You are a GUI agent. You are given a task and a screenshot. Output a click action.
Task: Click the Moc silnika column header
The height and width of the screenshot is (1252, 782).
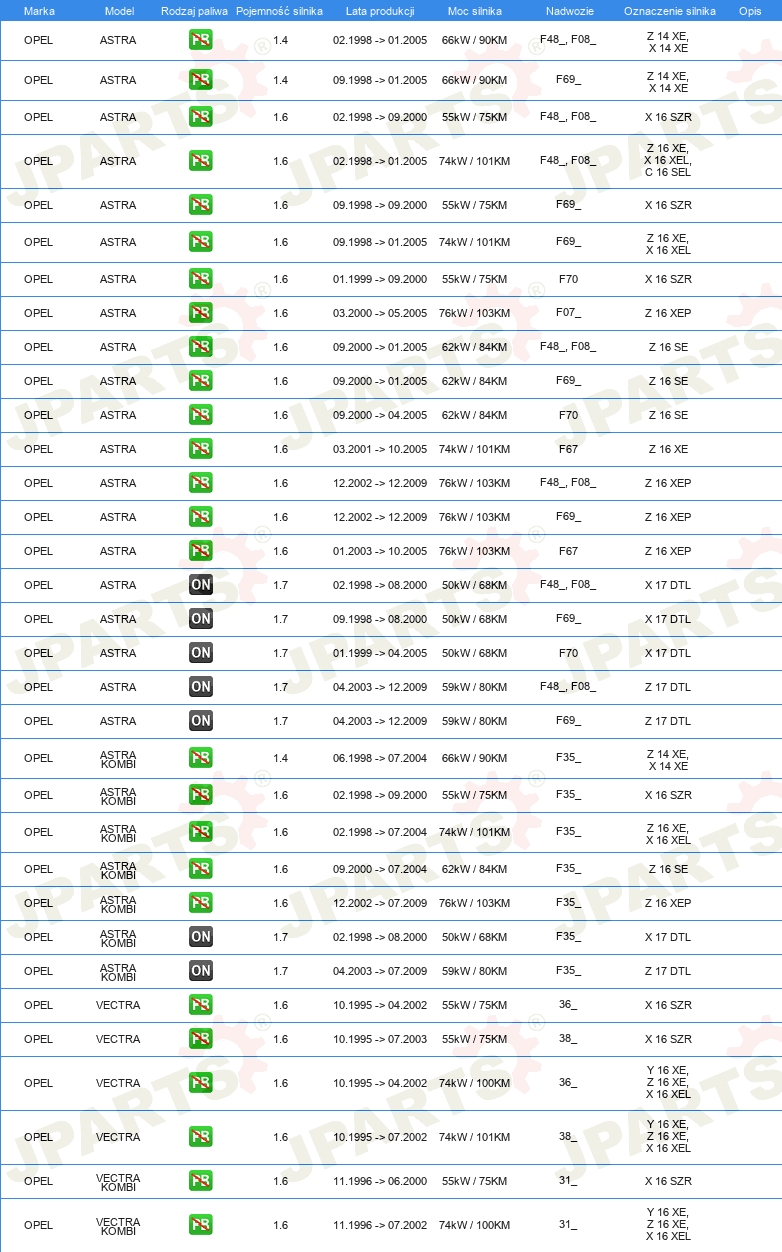pos(474,10)
